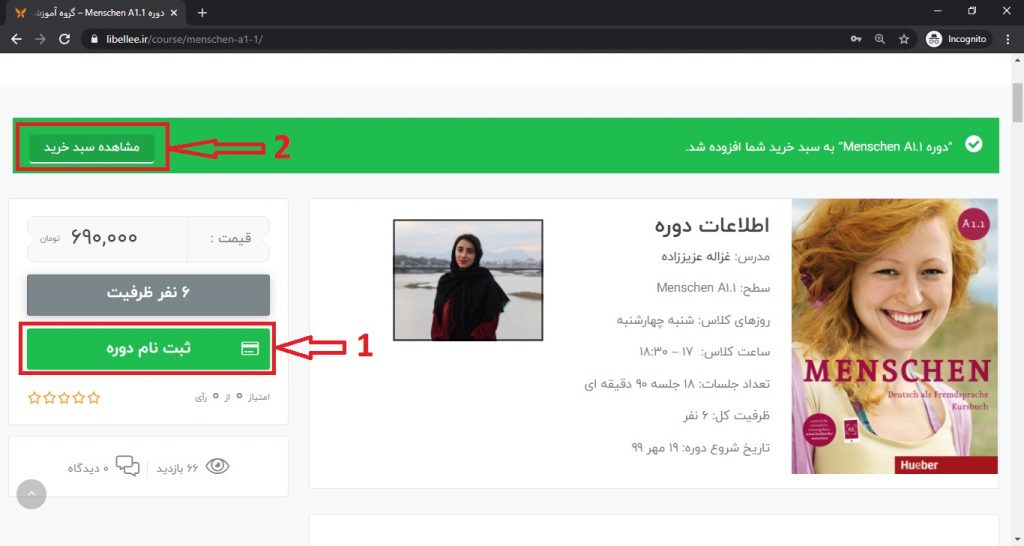Click the credit card icon on register button
The image size is (1024, 546).
pos(250,349)
